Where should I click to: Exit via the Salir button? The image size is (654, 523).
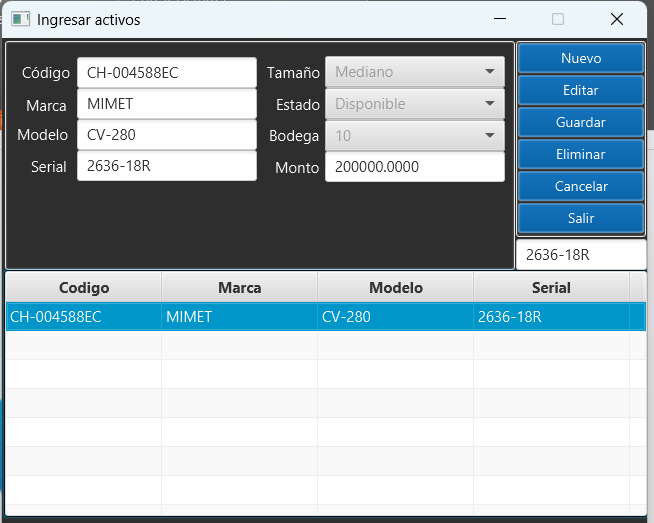[x=580, y=218]
